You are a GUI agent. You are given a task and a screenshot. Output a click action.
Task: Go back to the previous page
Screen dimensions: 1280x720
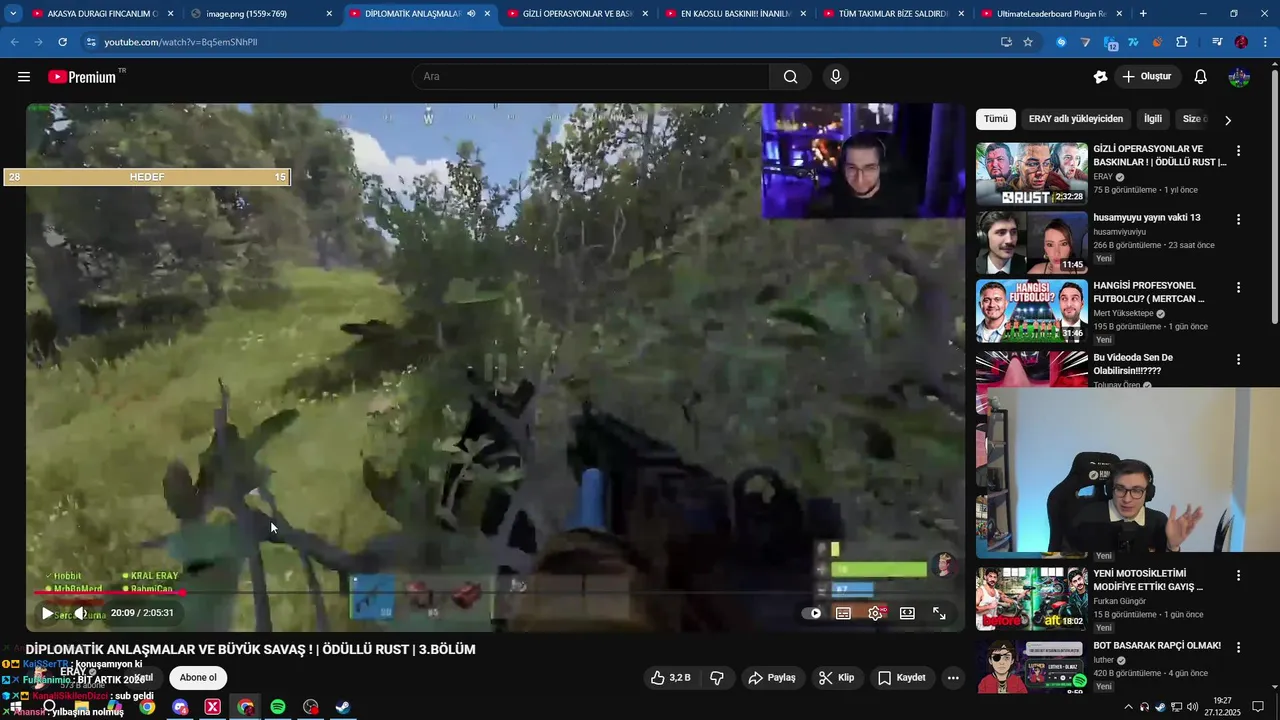(x=14, y=42)
